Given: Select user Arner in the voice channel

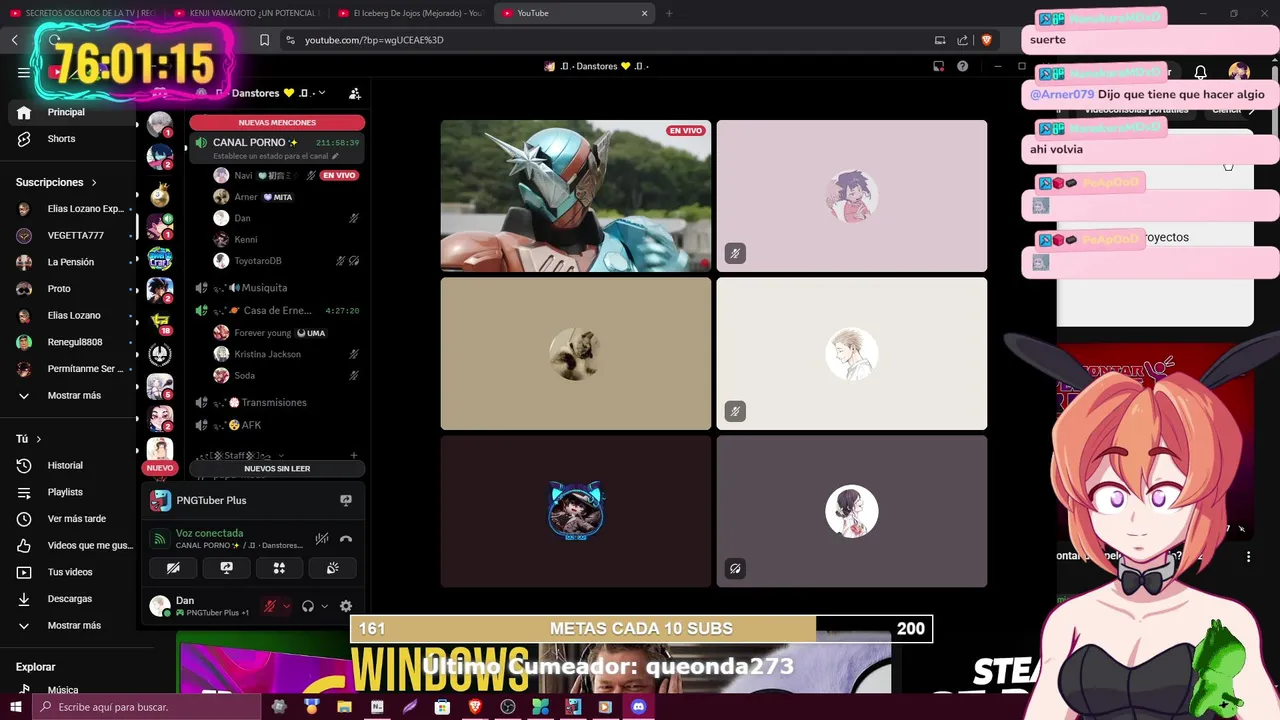Looking at the screenshot, I should tap(285, 197).
